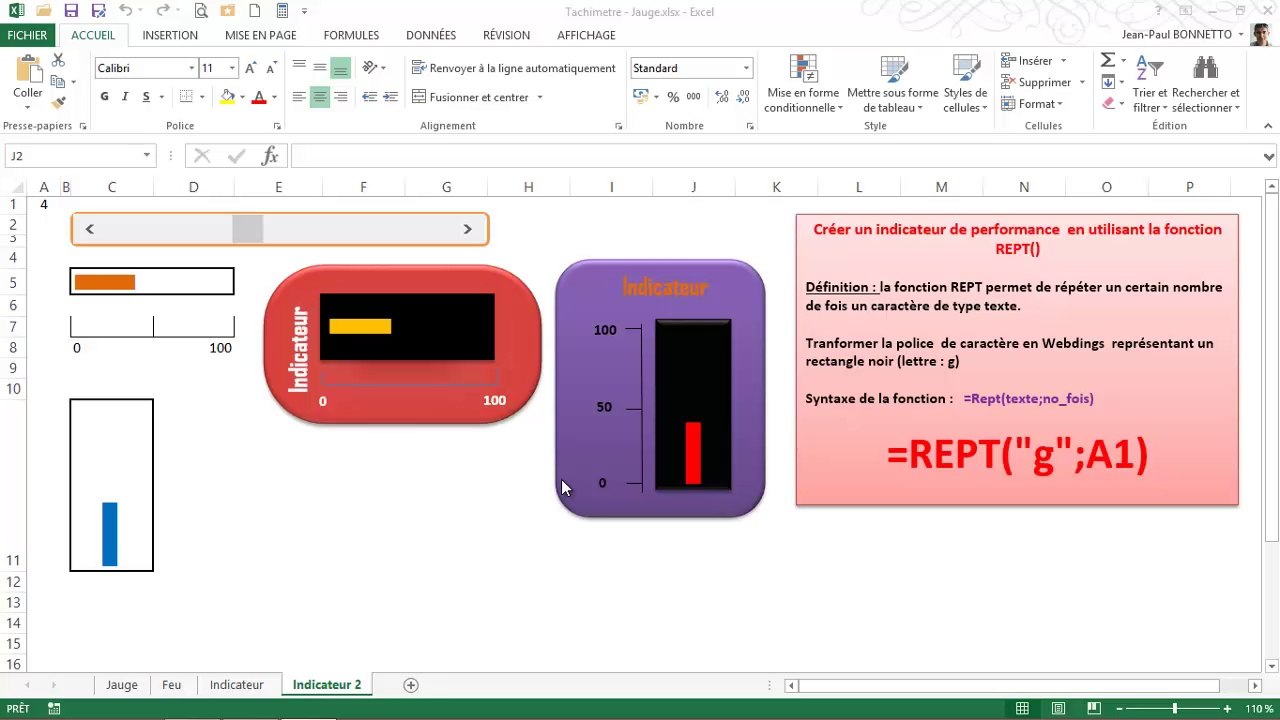Click the zoom slider in the status bar
The width and height of the screenshot is (1280, 720).
[1175, 709]
